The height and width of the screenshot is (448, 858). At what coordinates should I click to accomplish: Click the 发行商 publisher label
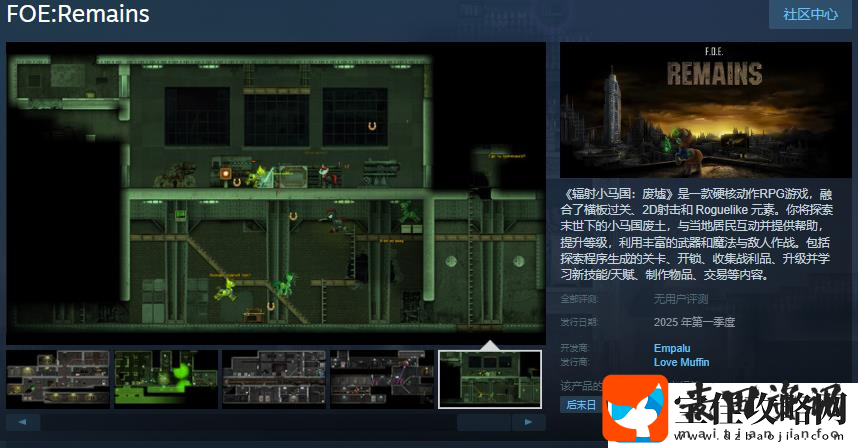coord(575,362)
